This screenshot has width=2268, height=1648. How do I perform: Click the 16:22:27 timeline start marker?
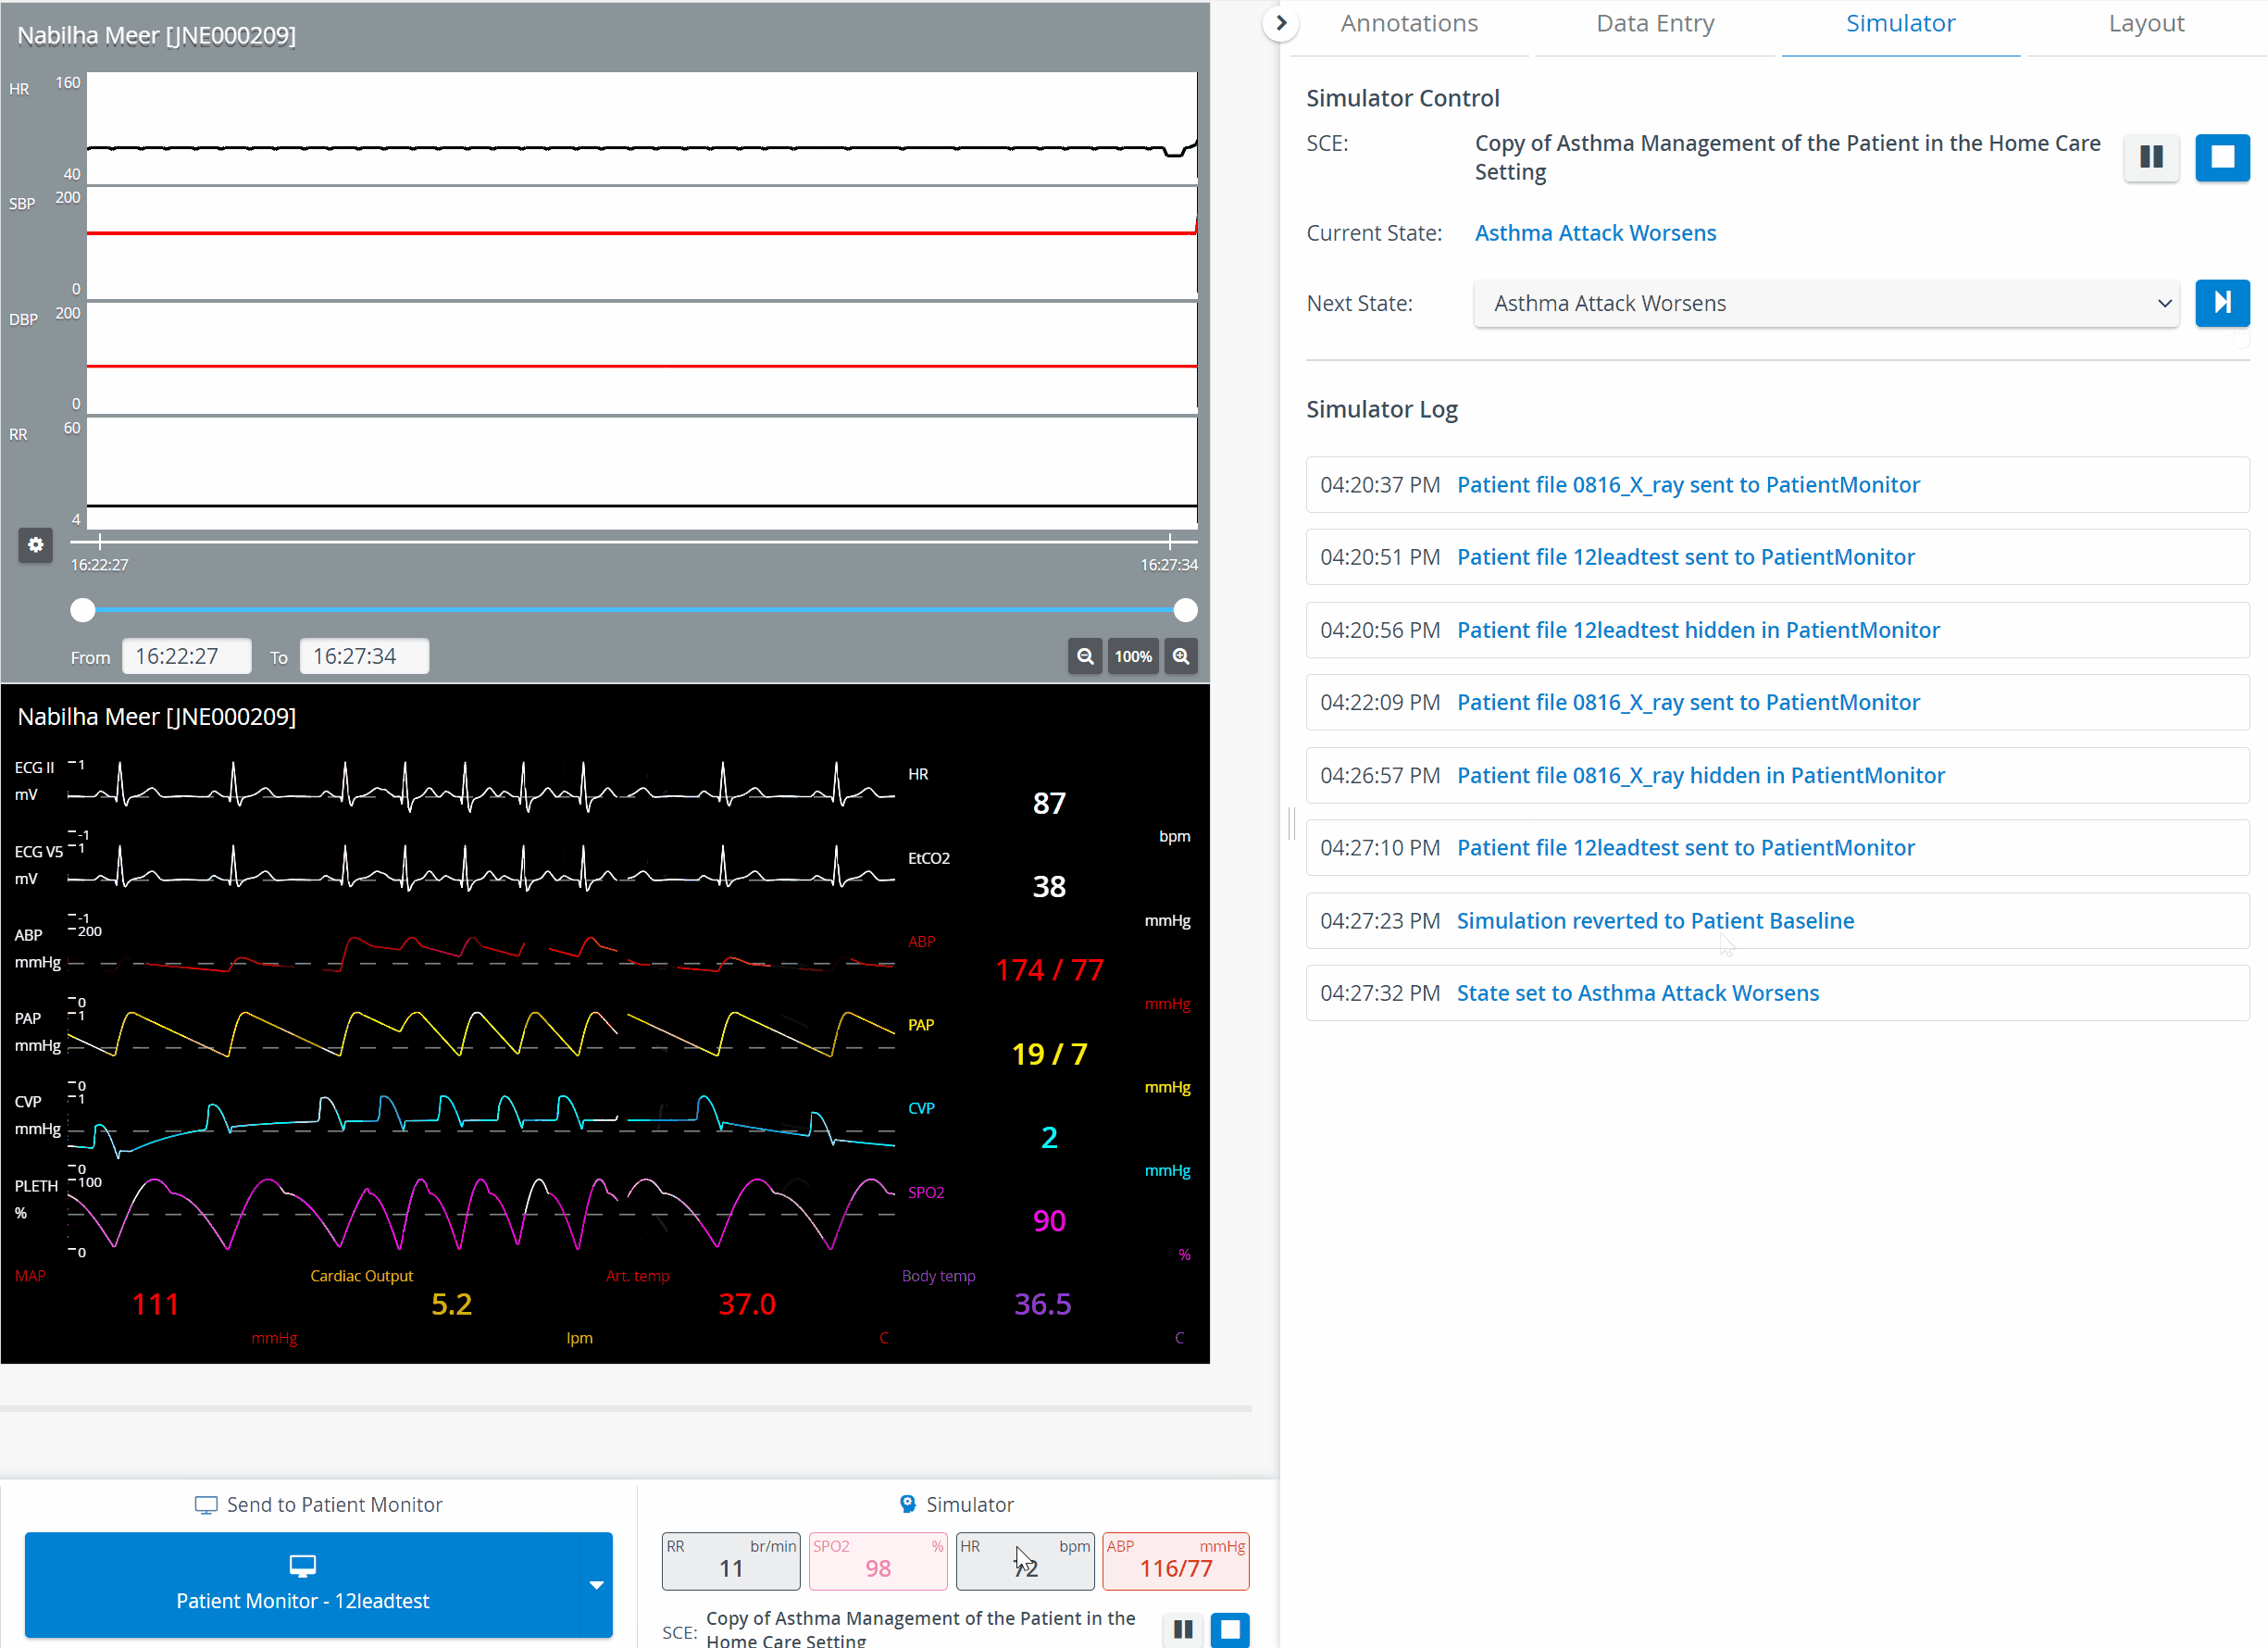pos(100,541)
